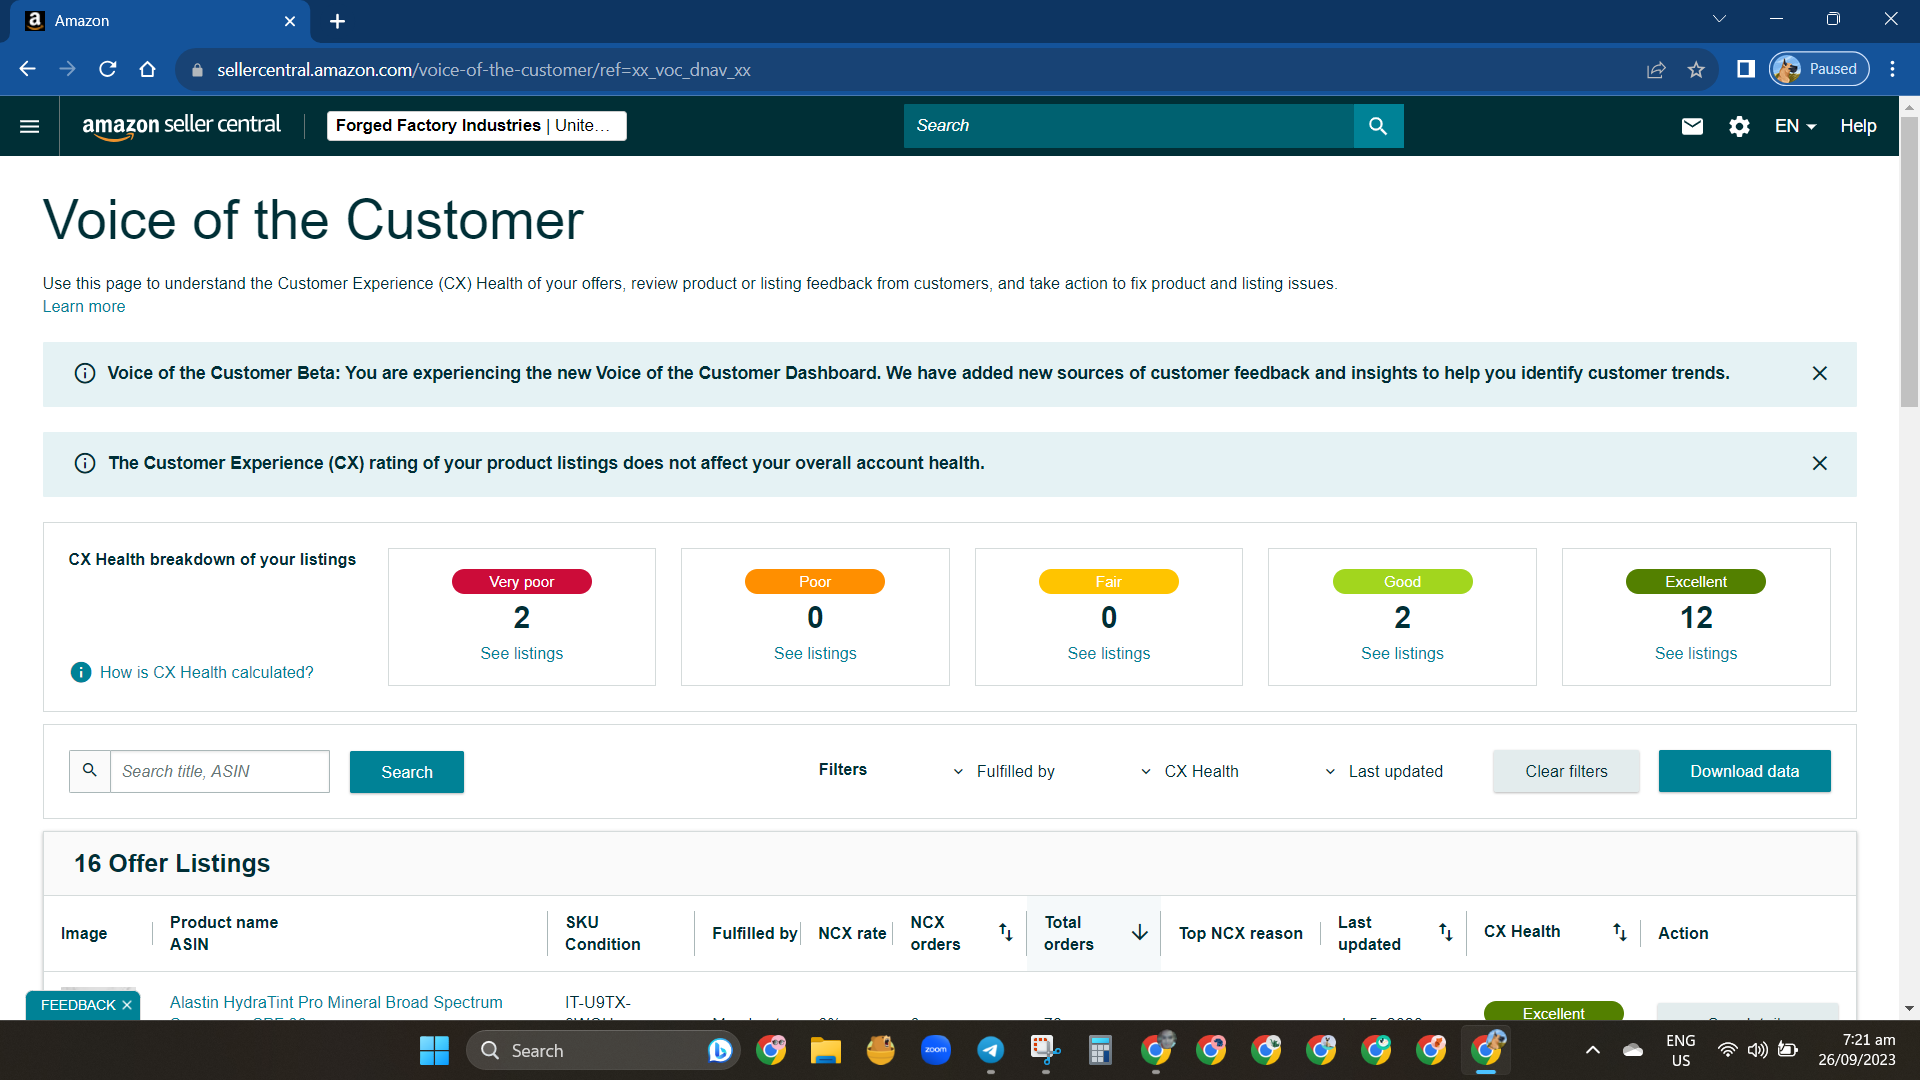Screen dimensions: 1920x1080
Task: See listings under Good
Action: click(x=1402, y=653)
